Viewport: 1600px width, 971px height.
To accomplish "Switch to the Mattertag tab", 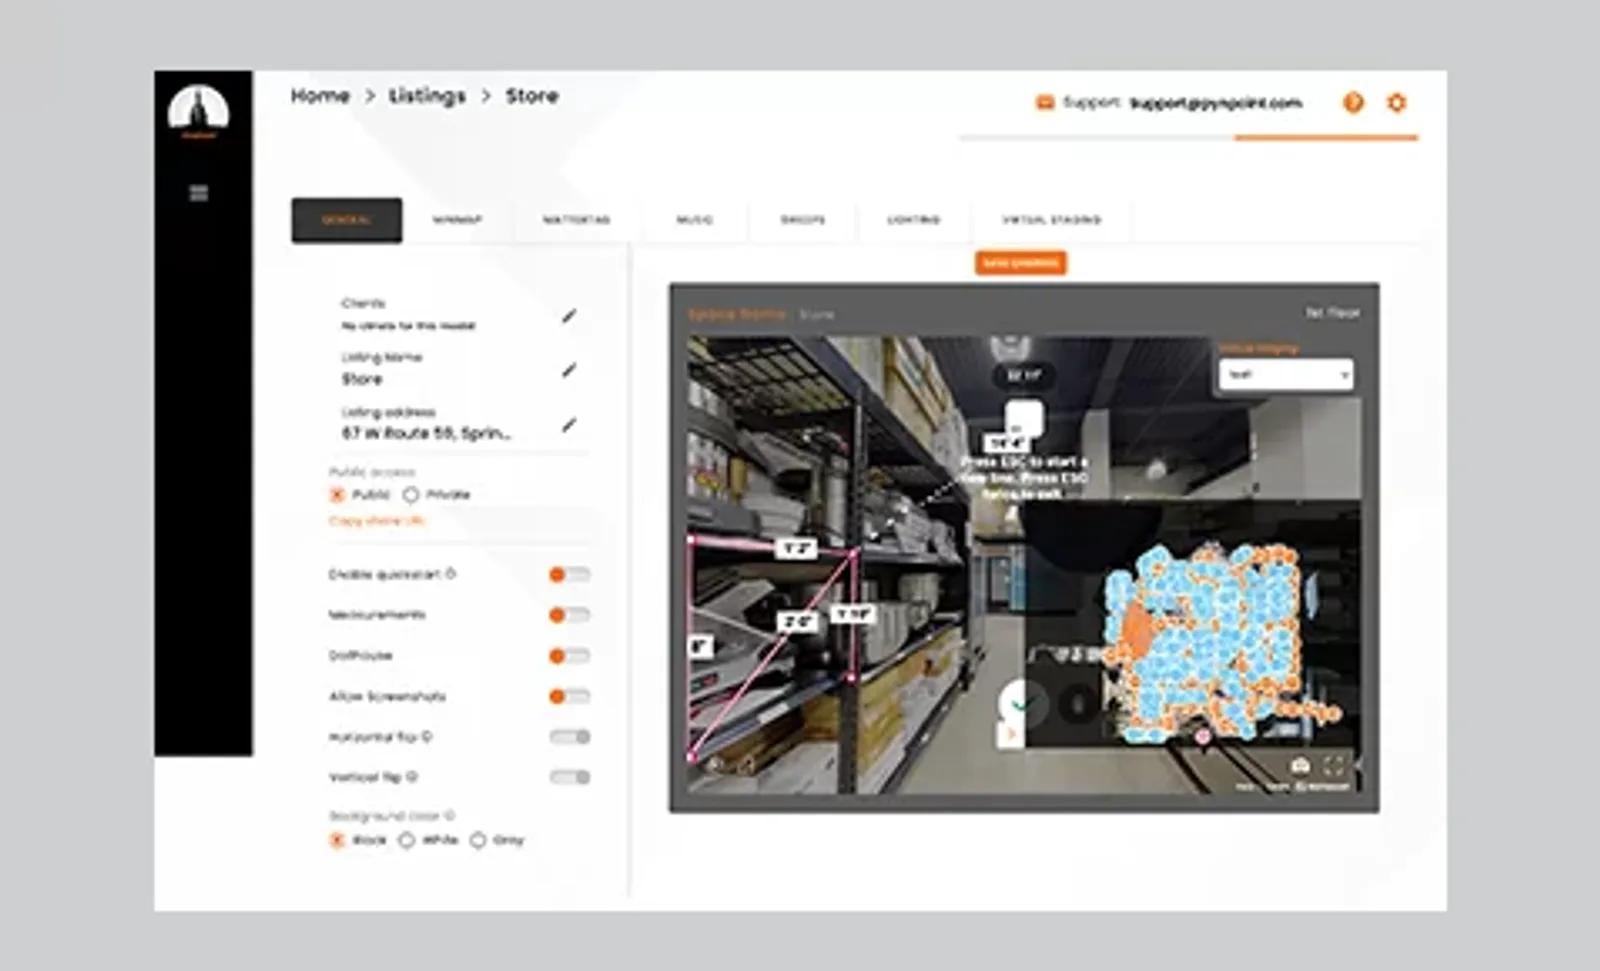I will [577, 220].
